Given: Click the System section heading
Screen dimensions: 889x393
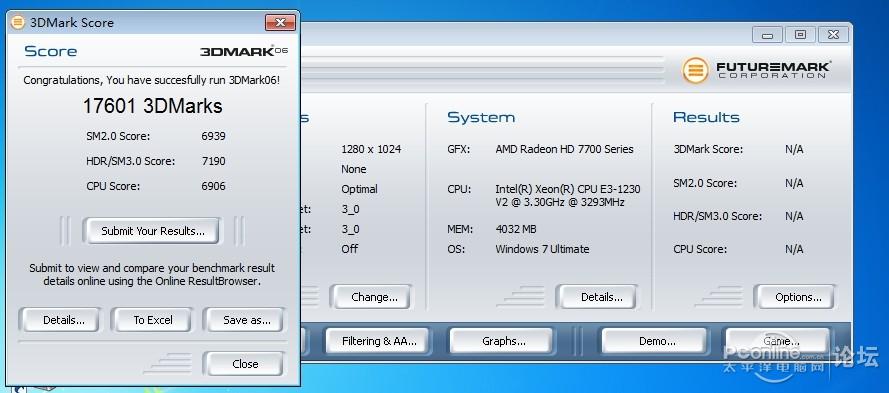Looking at the screenshot, I should pos(481,117).
